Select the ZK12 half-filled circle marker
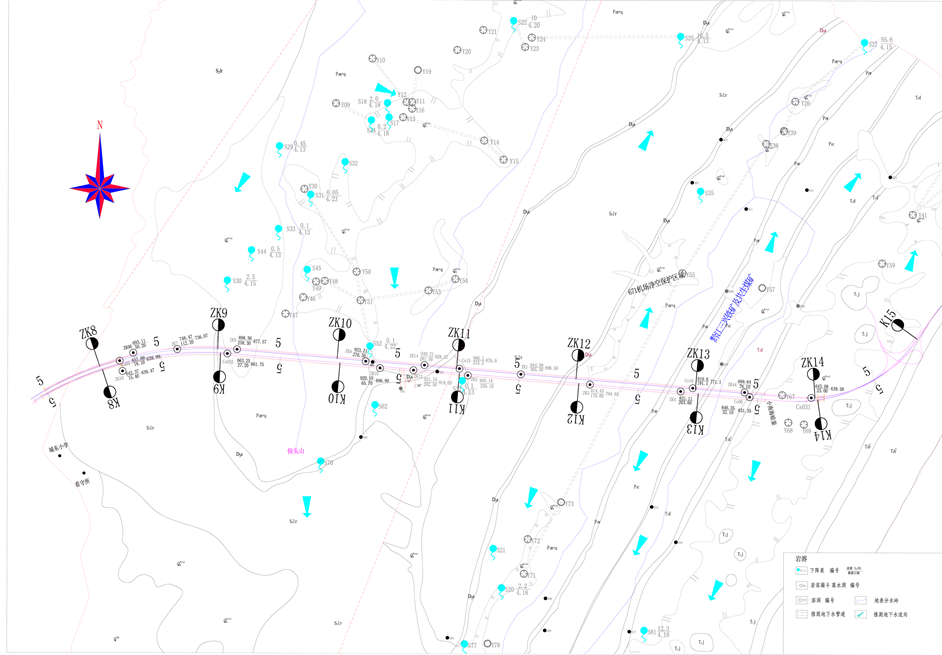942x655 pixels. 578,354
